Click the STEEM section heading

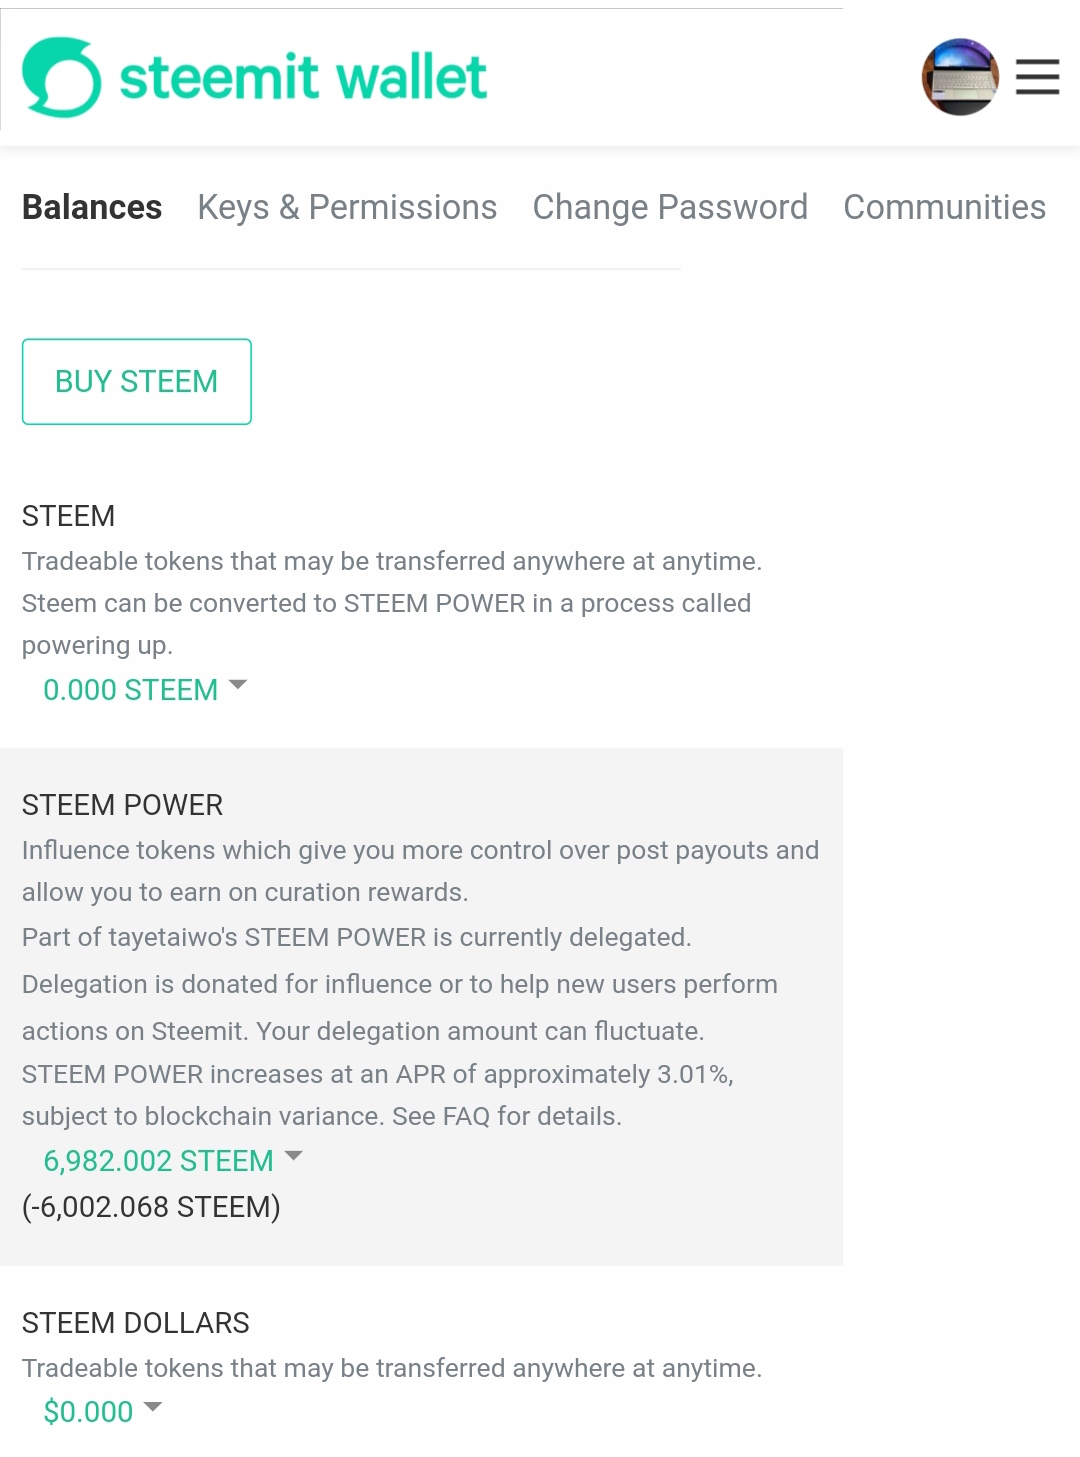(x=69, y=516)
